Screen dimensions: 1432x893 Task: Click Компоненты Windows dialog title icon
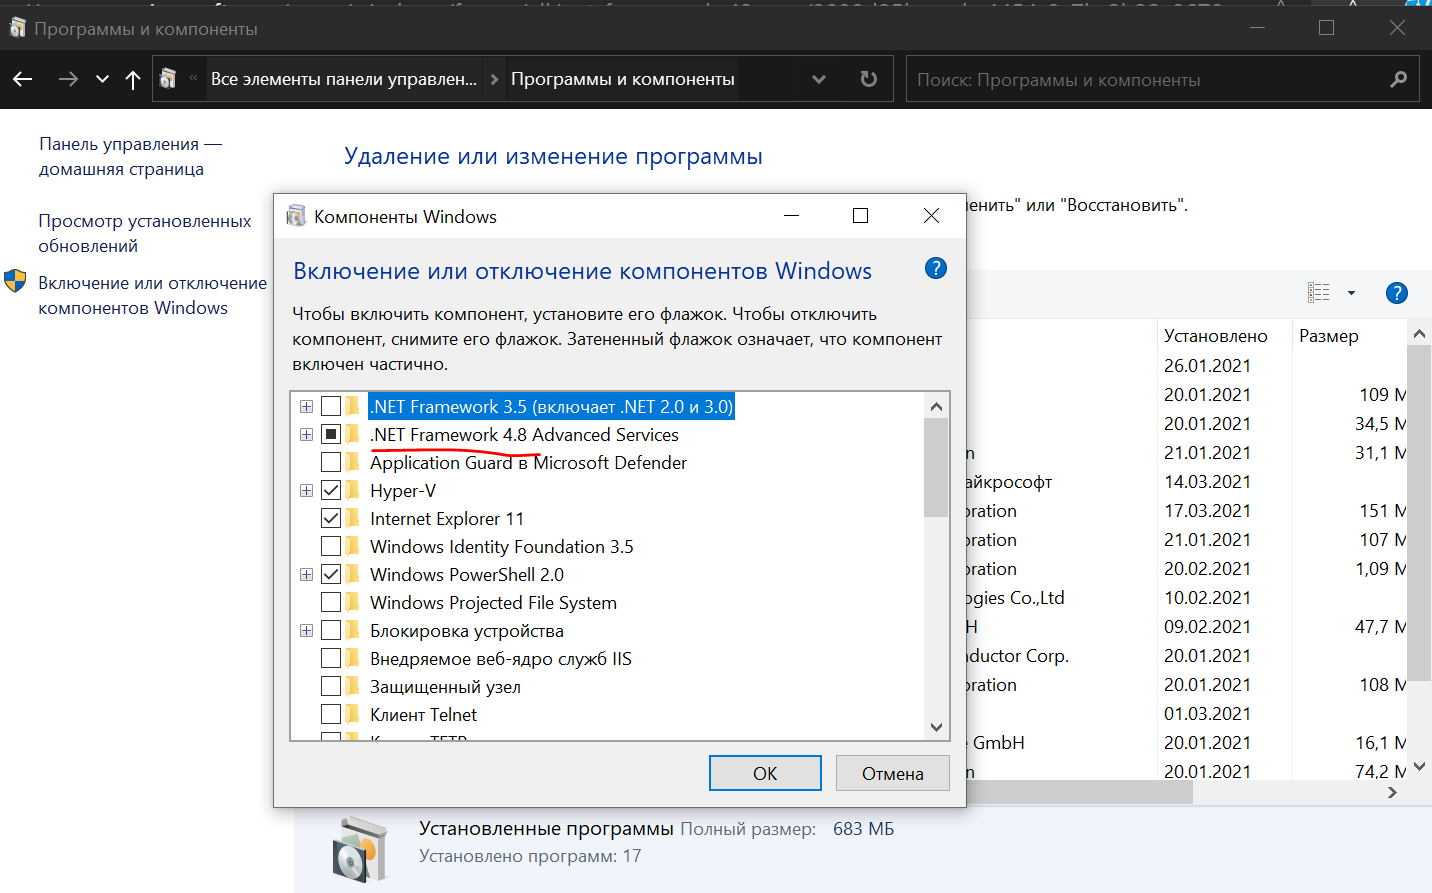coord(296,216)
